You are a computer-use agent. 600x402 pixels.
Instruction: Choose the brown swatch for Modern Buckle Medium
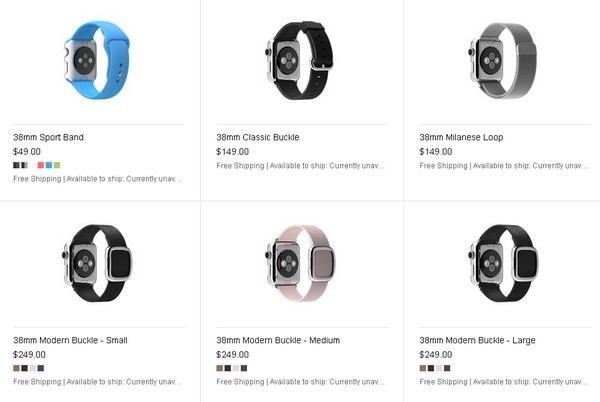220,368
